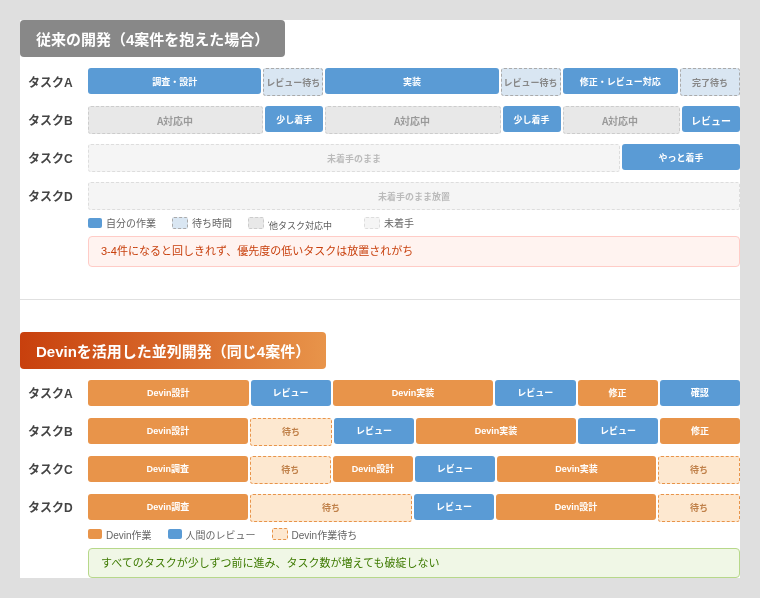Click the Devin作業 orange legend swatch

coord(95,535)
